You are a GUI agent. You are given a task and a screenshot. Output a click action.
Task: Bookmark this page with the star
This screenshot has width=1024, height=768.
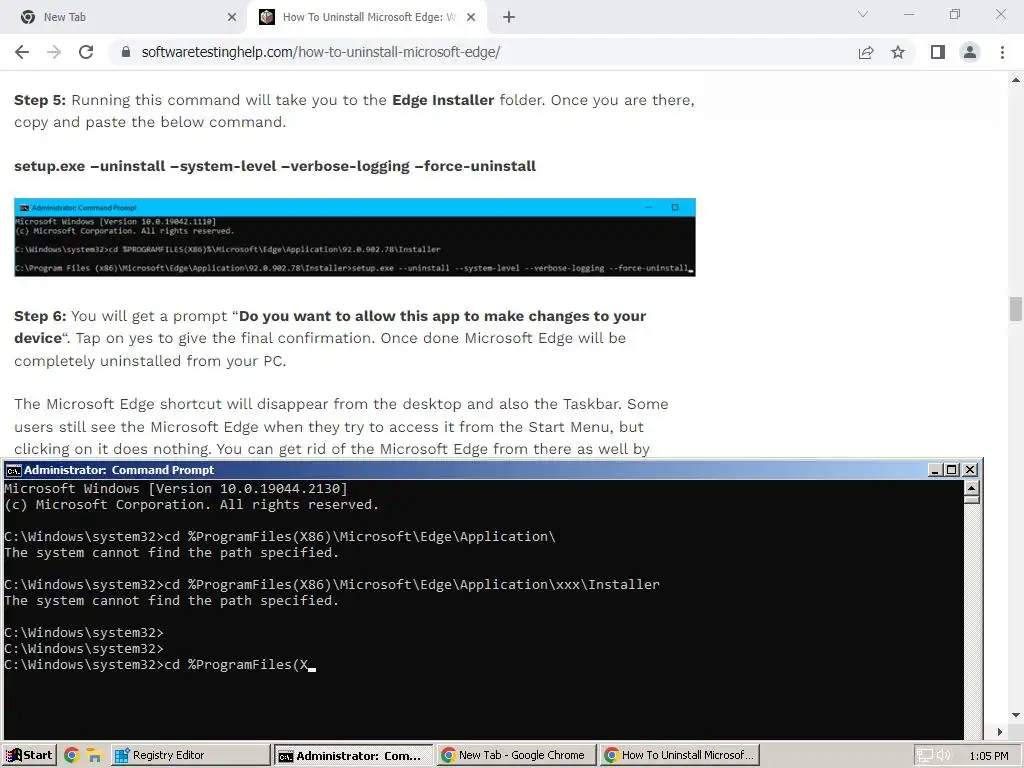coord(898,52)
